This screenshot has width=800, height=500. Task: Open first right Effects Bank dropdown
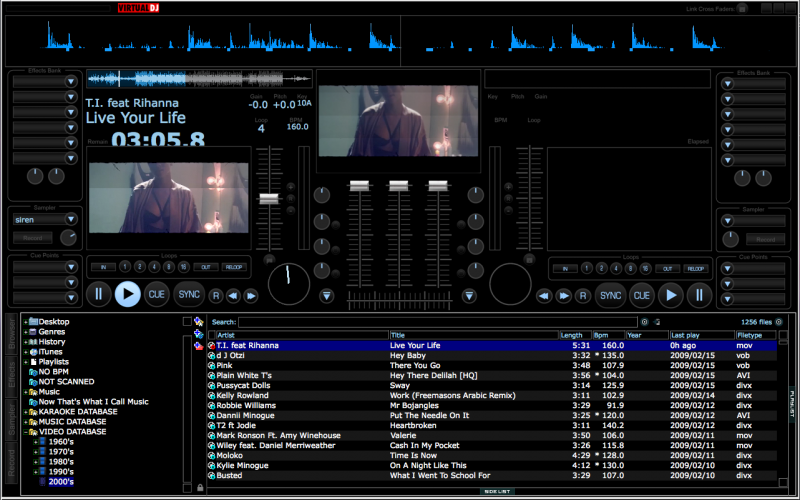tap(728, 84)
